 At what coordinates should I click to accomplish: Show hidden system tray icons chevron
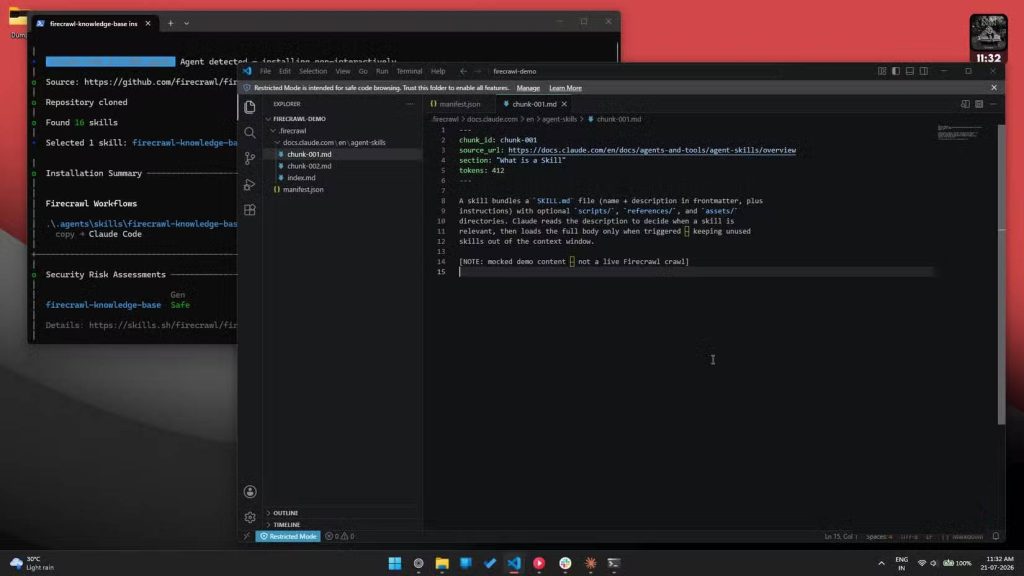(x=881, y=563)
